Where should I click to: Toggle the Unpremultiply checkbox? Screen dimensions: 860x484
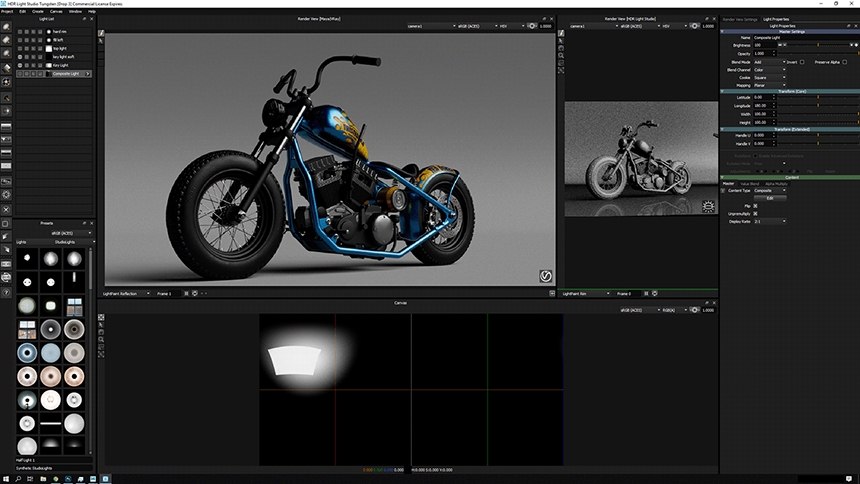tap(755, 213)
